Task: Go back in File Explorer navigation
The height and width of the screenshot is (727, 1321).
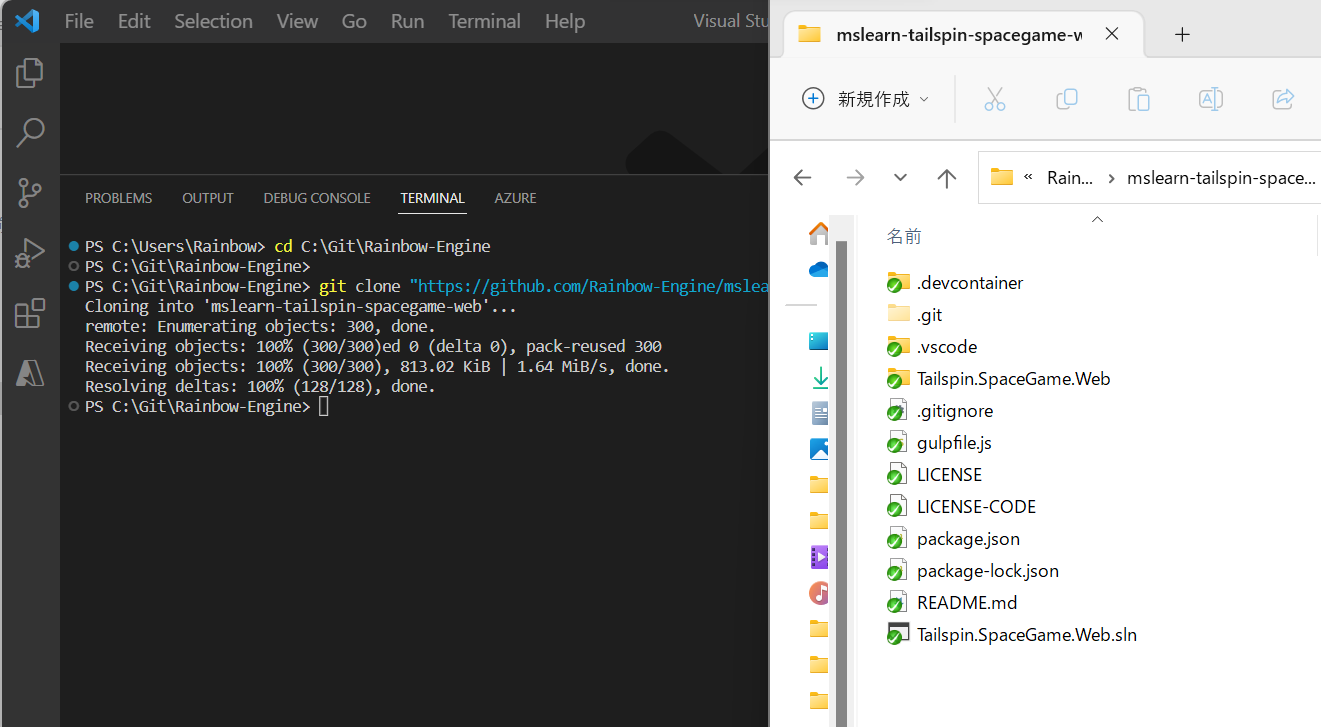Action: [802, 177]
